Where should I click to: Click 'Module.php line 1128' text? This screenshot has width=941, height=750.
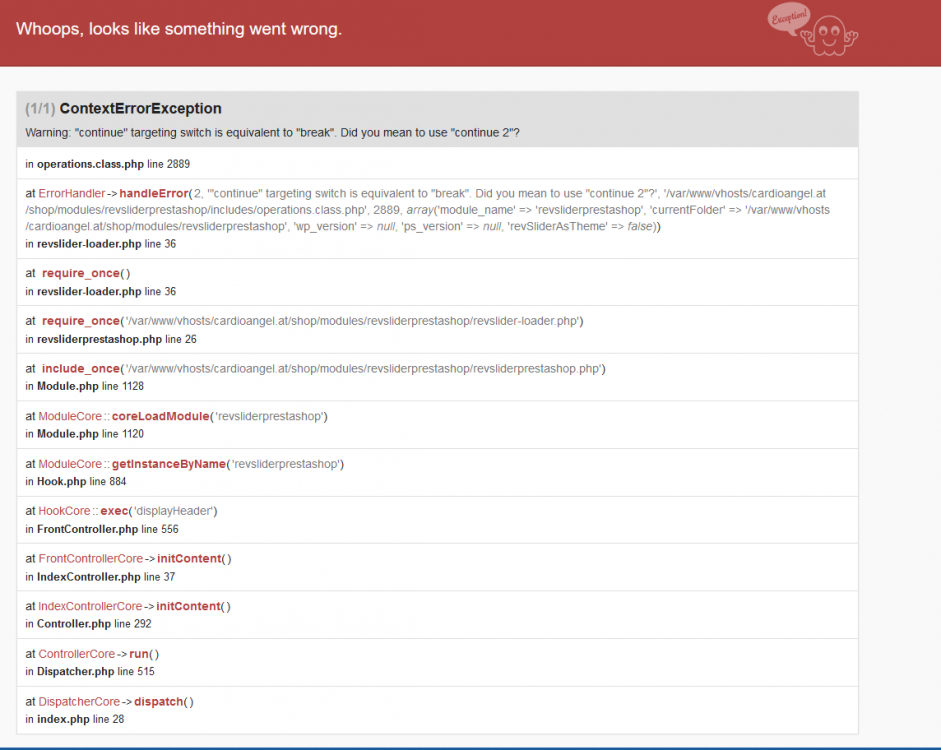[x=91, y=386]
